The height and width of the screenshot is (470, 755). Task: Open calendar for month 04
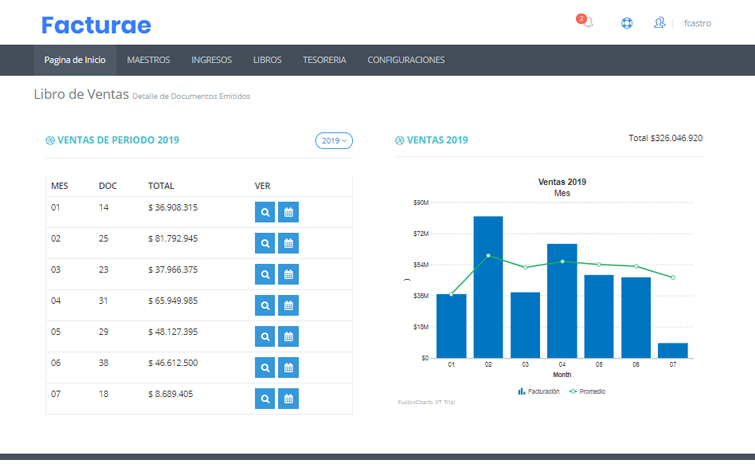point(288,305)
